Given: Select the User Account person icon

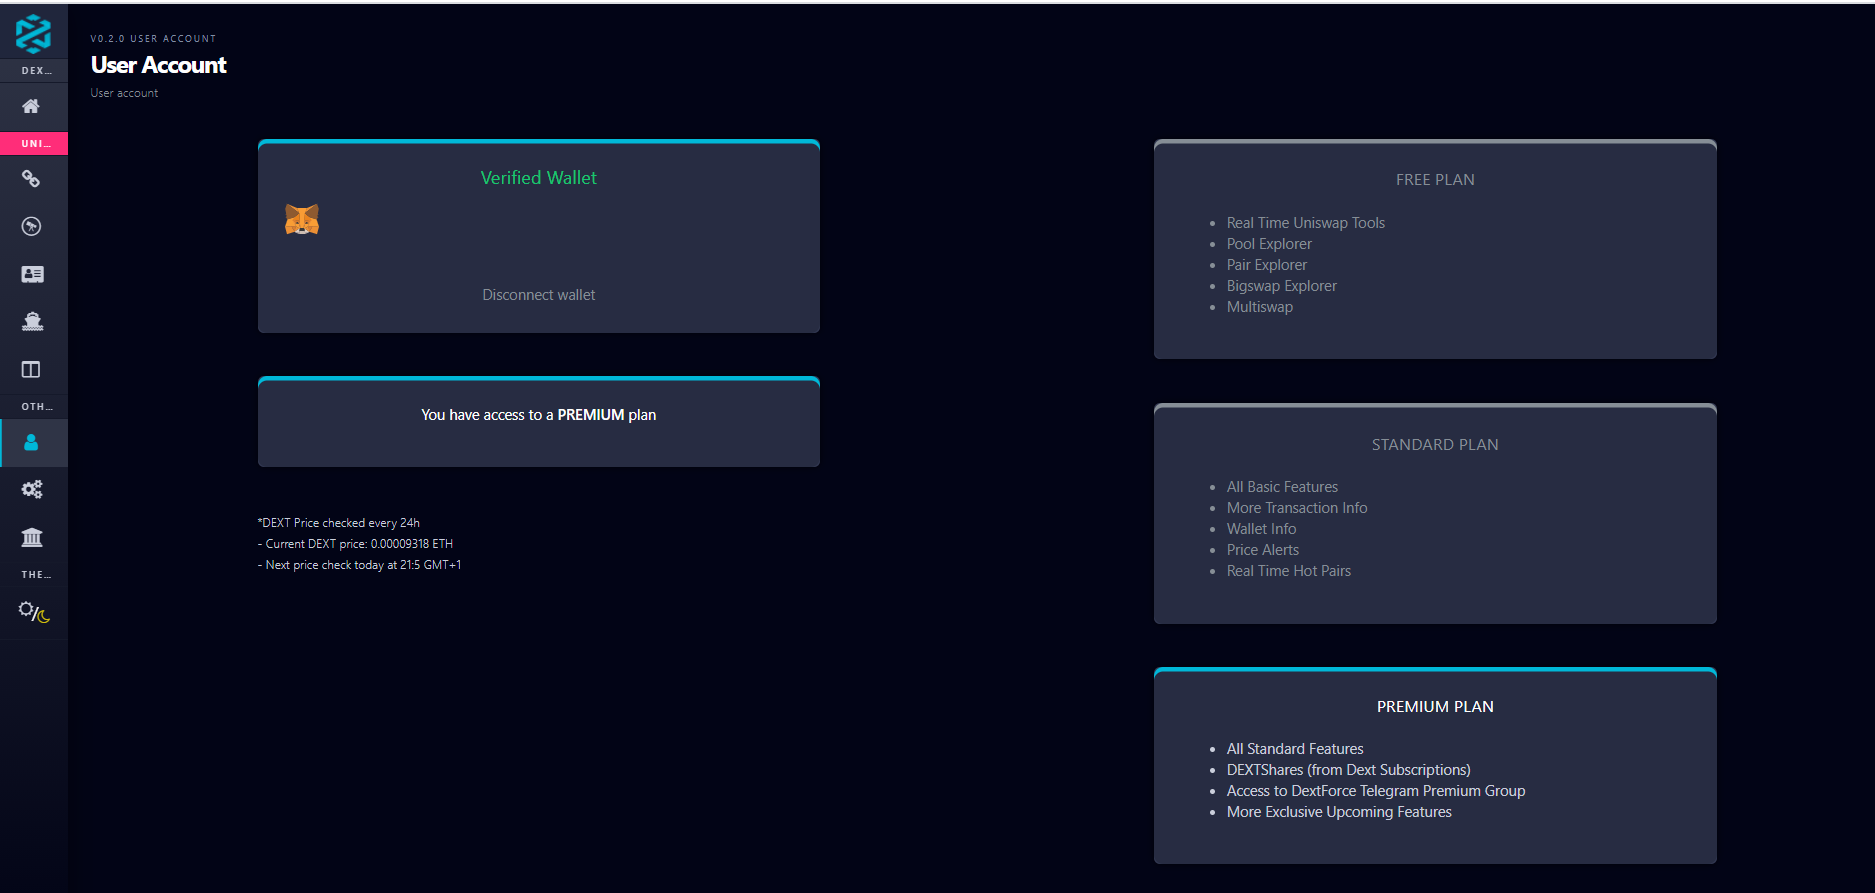Looking at the screenshot, I should [x=31, y=442].
